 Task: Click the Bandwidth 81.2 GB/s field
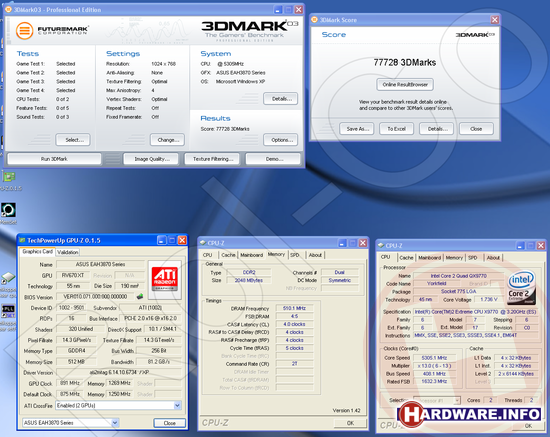[159, 361]
